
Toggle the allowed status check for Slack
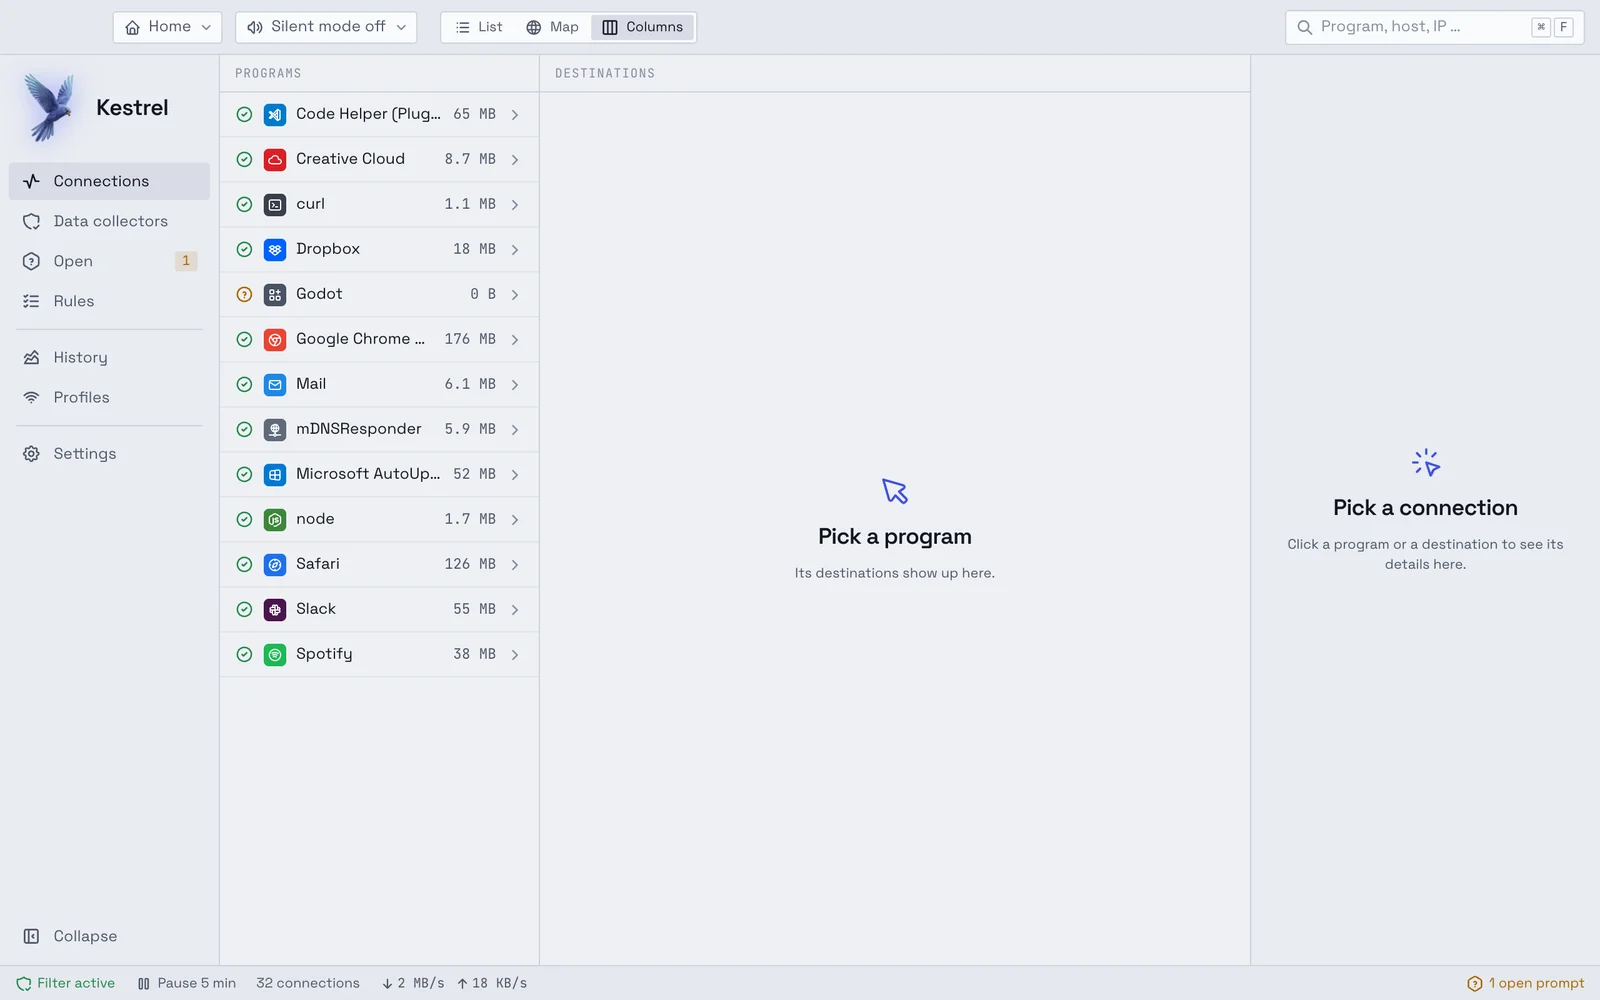244,610
